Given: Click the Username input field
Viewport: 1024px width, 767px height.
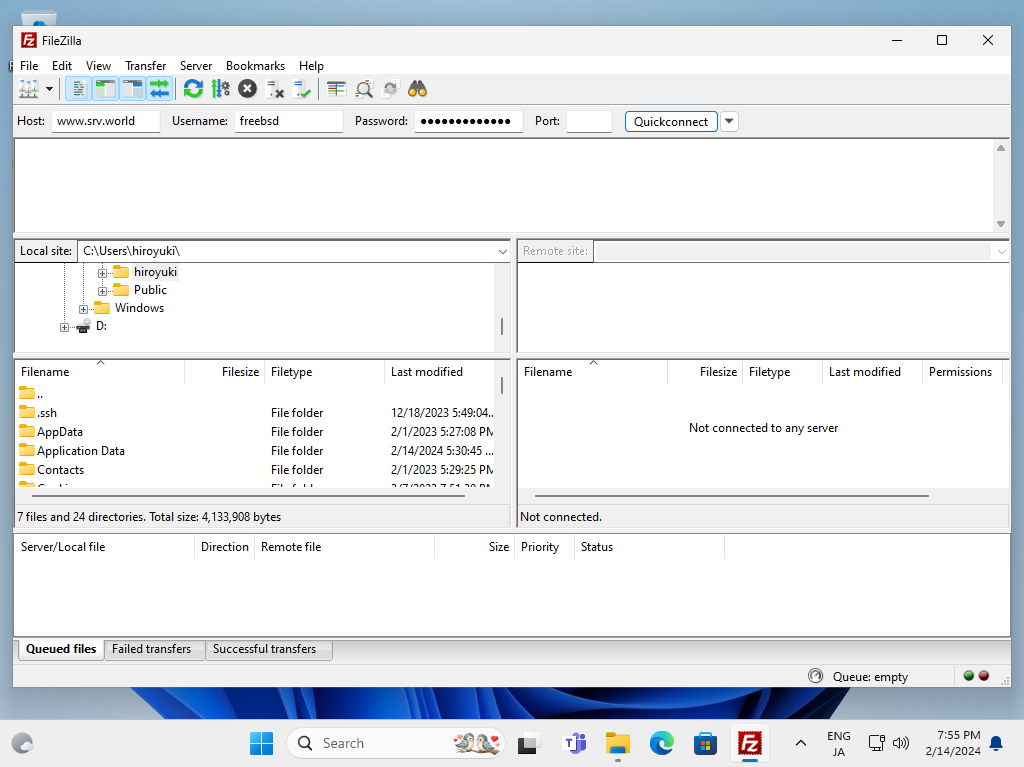Looking at the screenshot, I should (x=289, y=122).
